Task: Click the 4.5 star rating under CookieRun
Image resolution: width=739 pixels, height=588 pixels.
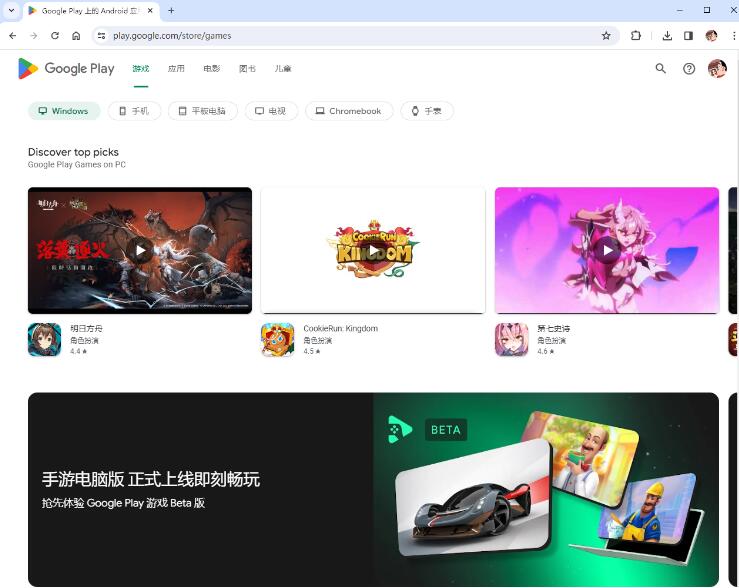Action: 312,351
